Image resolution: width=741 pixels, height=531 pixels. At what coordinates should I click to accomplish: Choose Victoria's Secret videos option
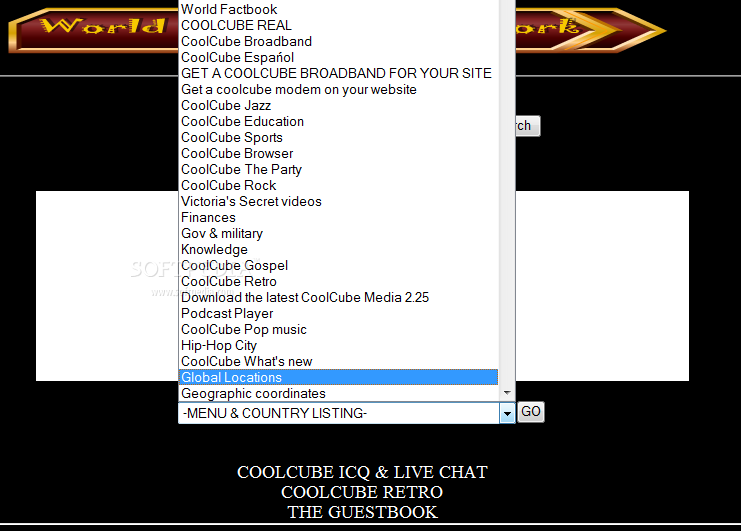coord(338,201)
